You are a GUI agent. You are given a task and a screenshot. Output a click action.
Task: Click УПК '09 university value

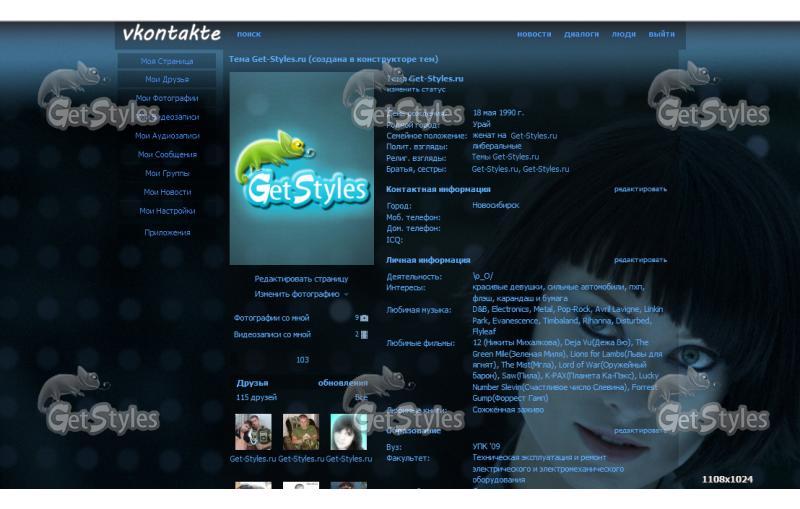(486, 447)
